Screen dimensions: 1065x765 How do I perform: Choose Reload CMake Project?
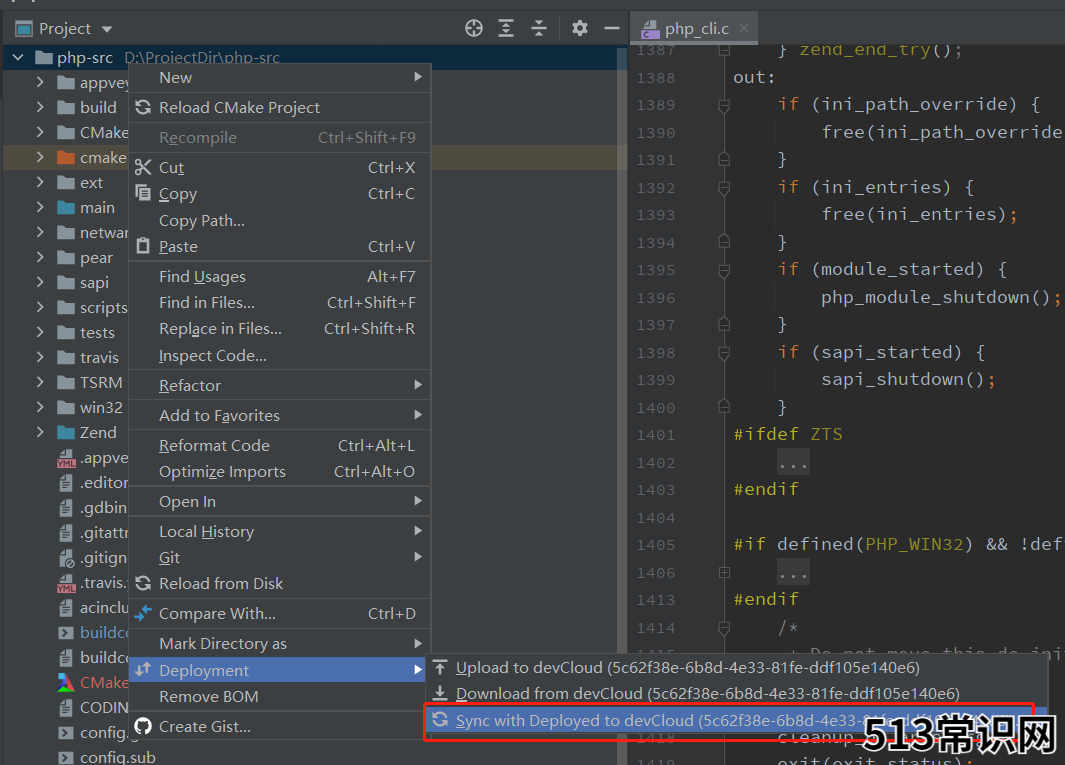coord(280,107)
